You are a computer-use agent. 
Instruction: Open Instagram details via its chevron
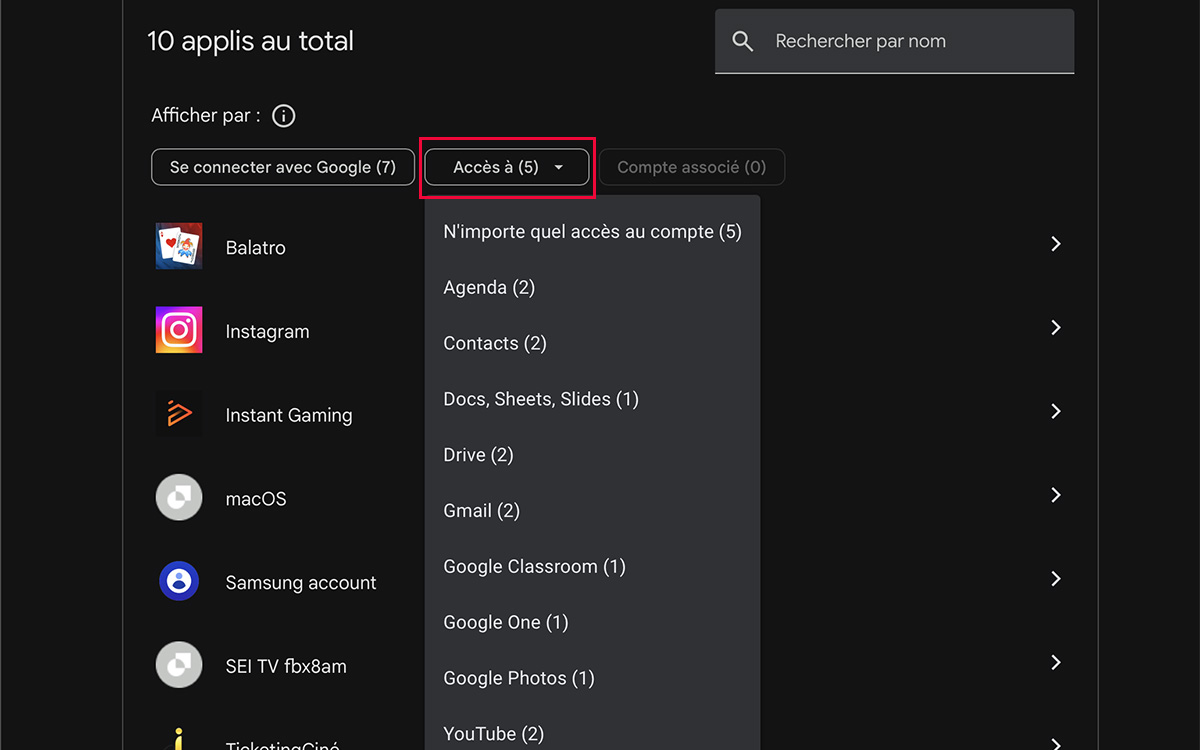click(1055, 328)
